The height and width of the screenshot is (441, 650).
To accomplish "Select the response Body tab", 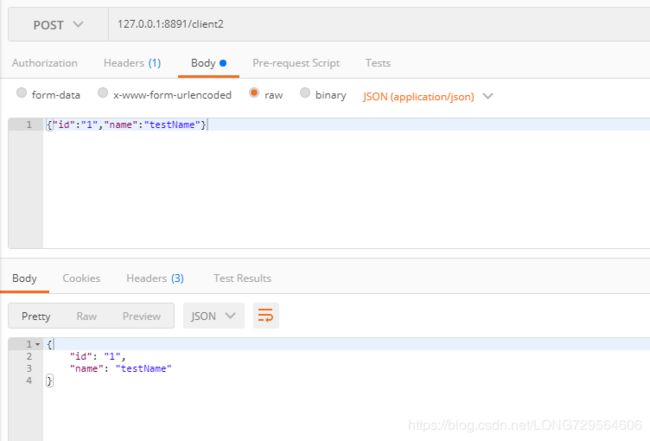I will tap(24, 278).
